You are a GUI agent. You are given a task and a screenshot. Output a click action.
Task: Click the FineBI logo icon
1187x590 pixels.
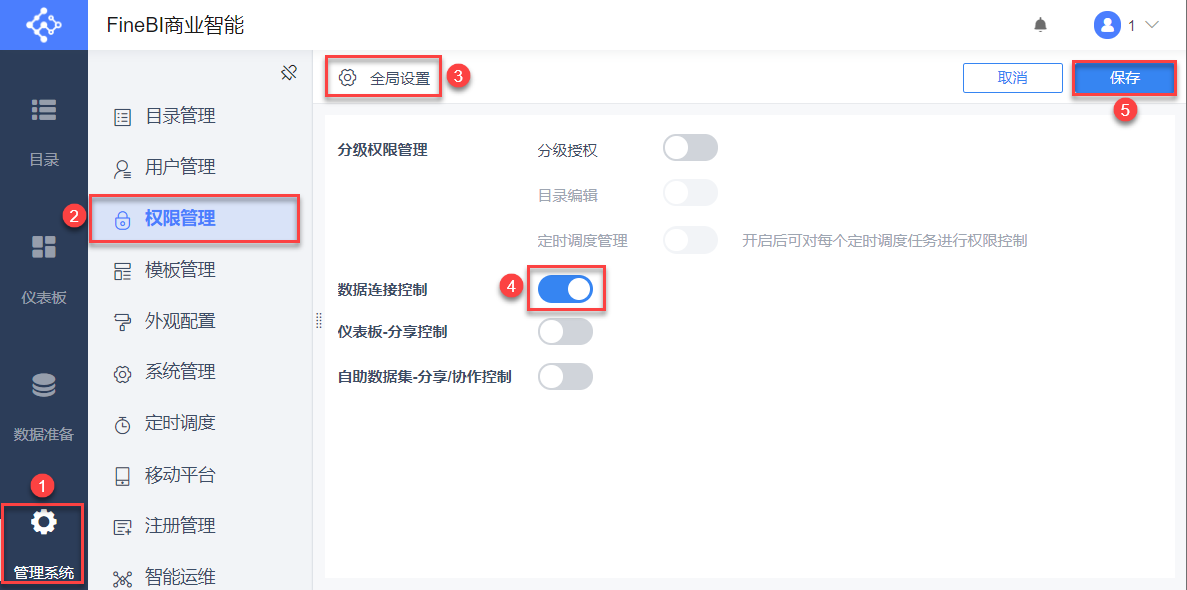tap(43, 25)
